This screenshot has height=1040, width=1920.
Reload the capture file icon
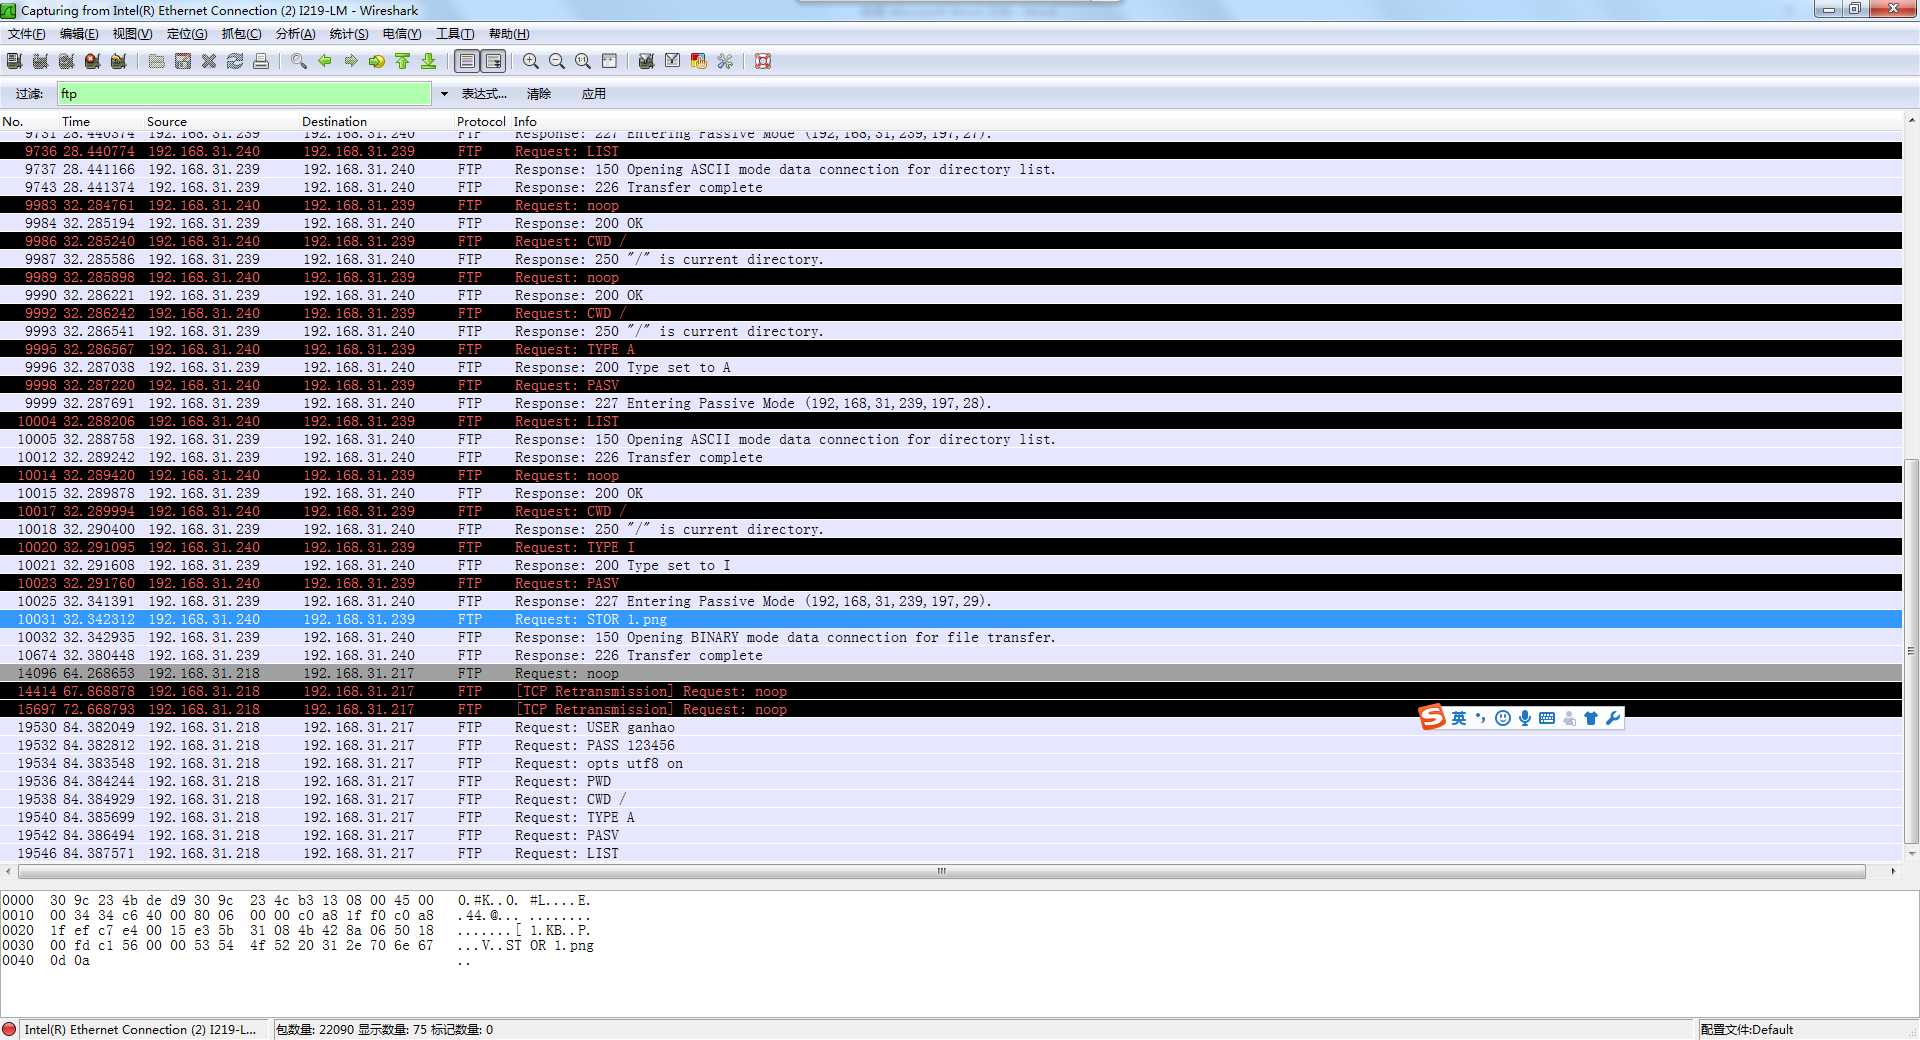pos(235,61)
